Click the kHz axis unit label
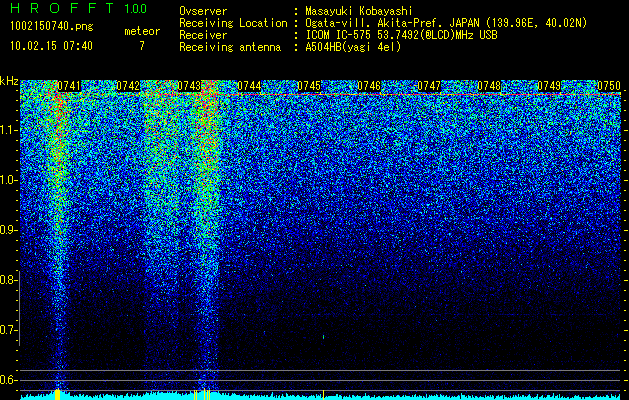629x400 pixels. click(x=9, y=81)
